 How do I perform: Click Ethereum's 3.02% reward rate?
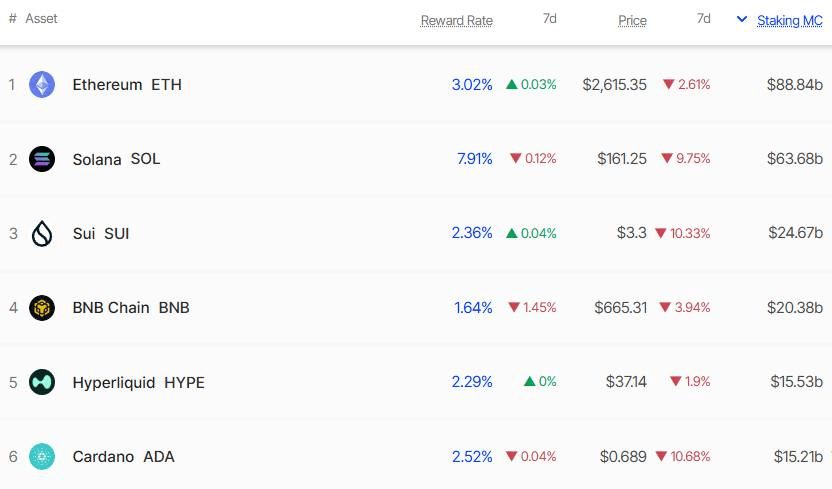click(x=472, y=84)
